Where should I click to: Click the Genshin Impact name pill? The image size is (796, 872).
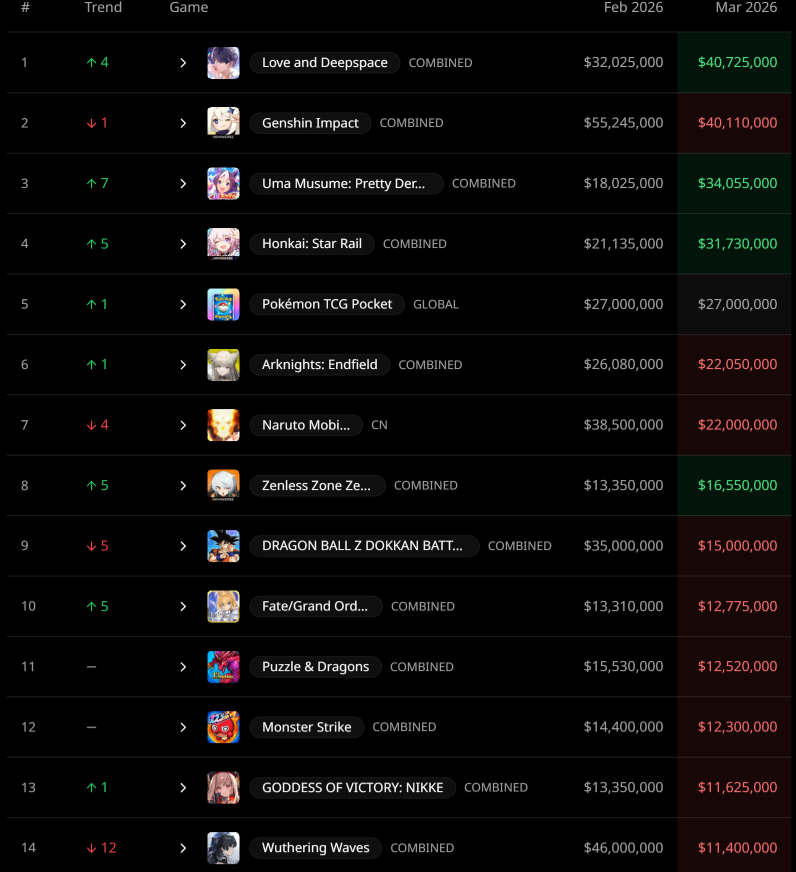click(310, 123)
